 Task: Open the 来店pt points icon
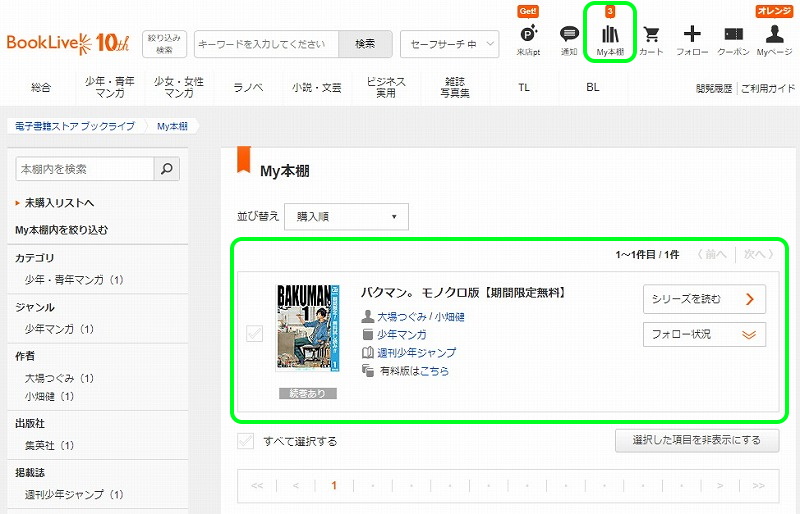click(528, 39)
